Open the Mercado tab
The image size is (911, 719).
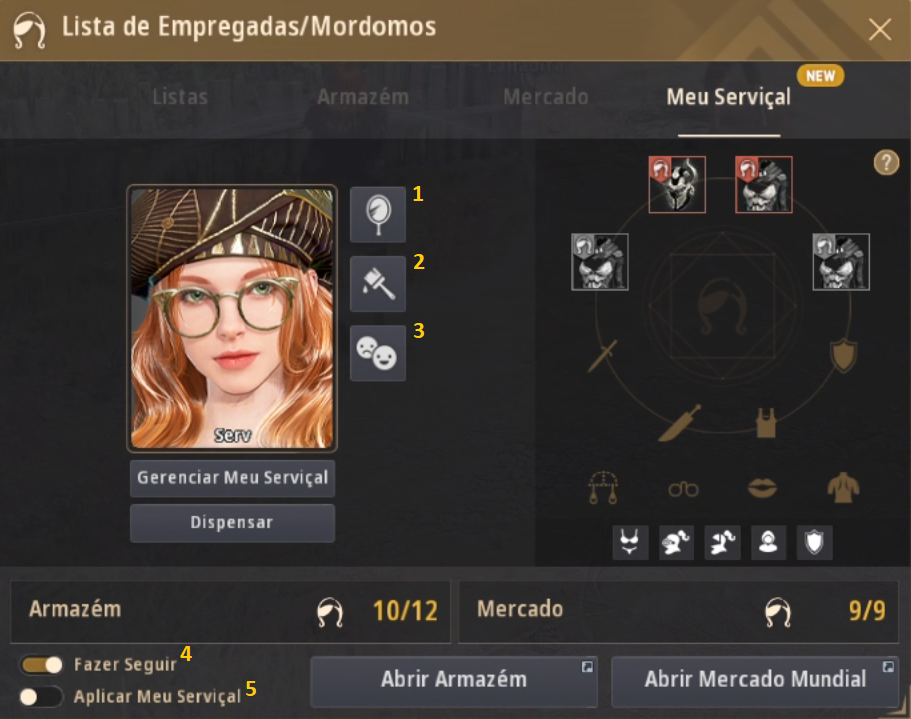coord(546,97)
